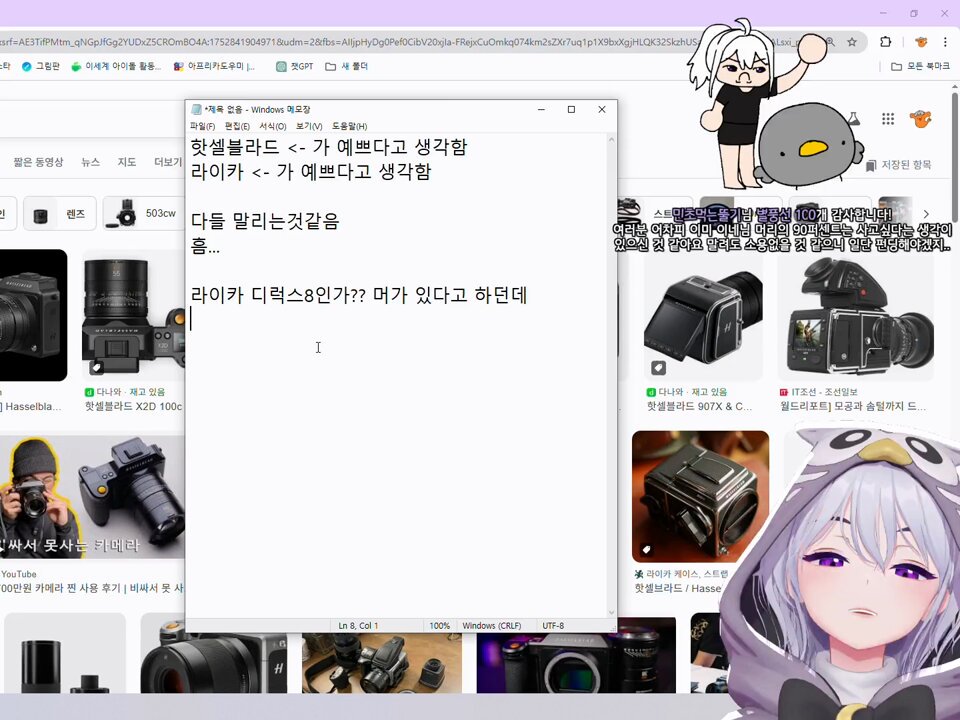
Task: Click the Notepad line 다들 말리는것같음
Action: point(264,220)
